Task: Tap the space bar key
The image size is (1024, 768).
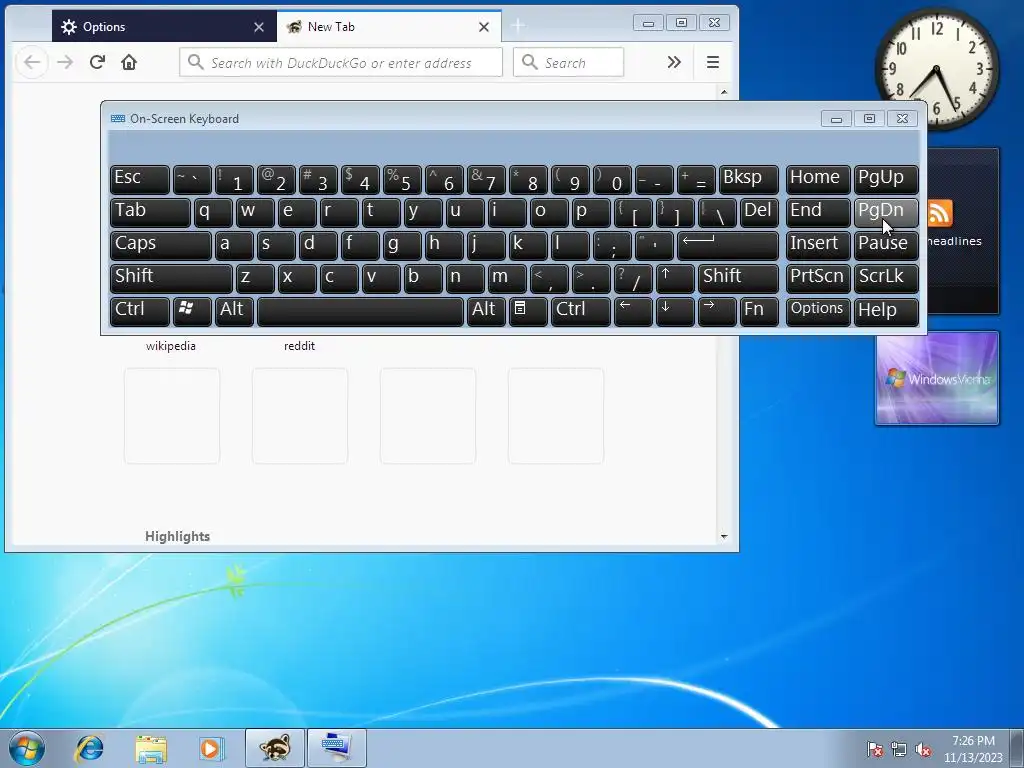Action: (360, 311)
